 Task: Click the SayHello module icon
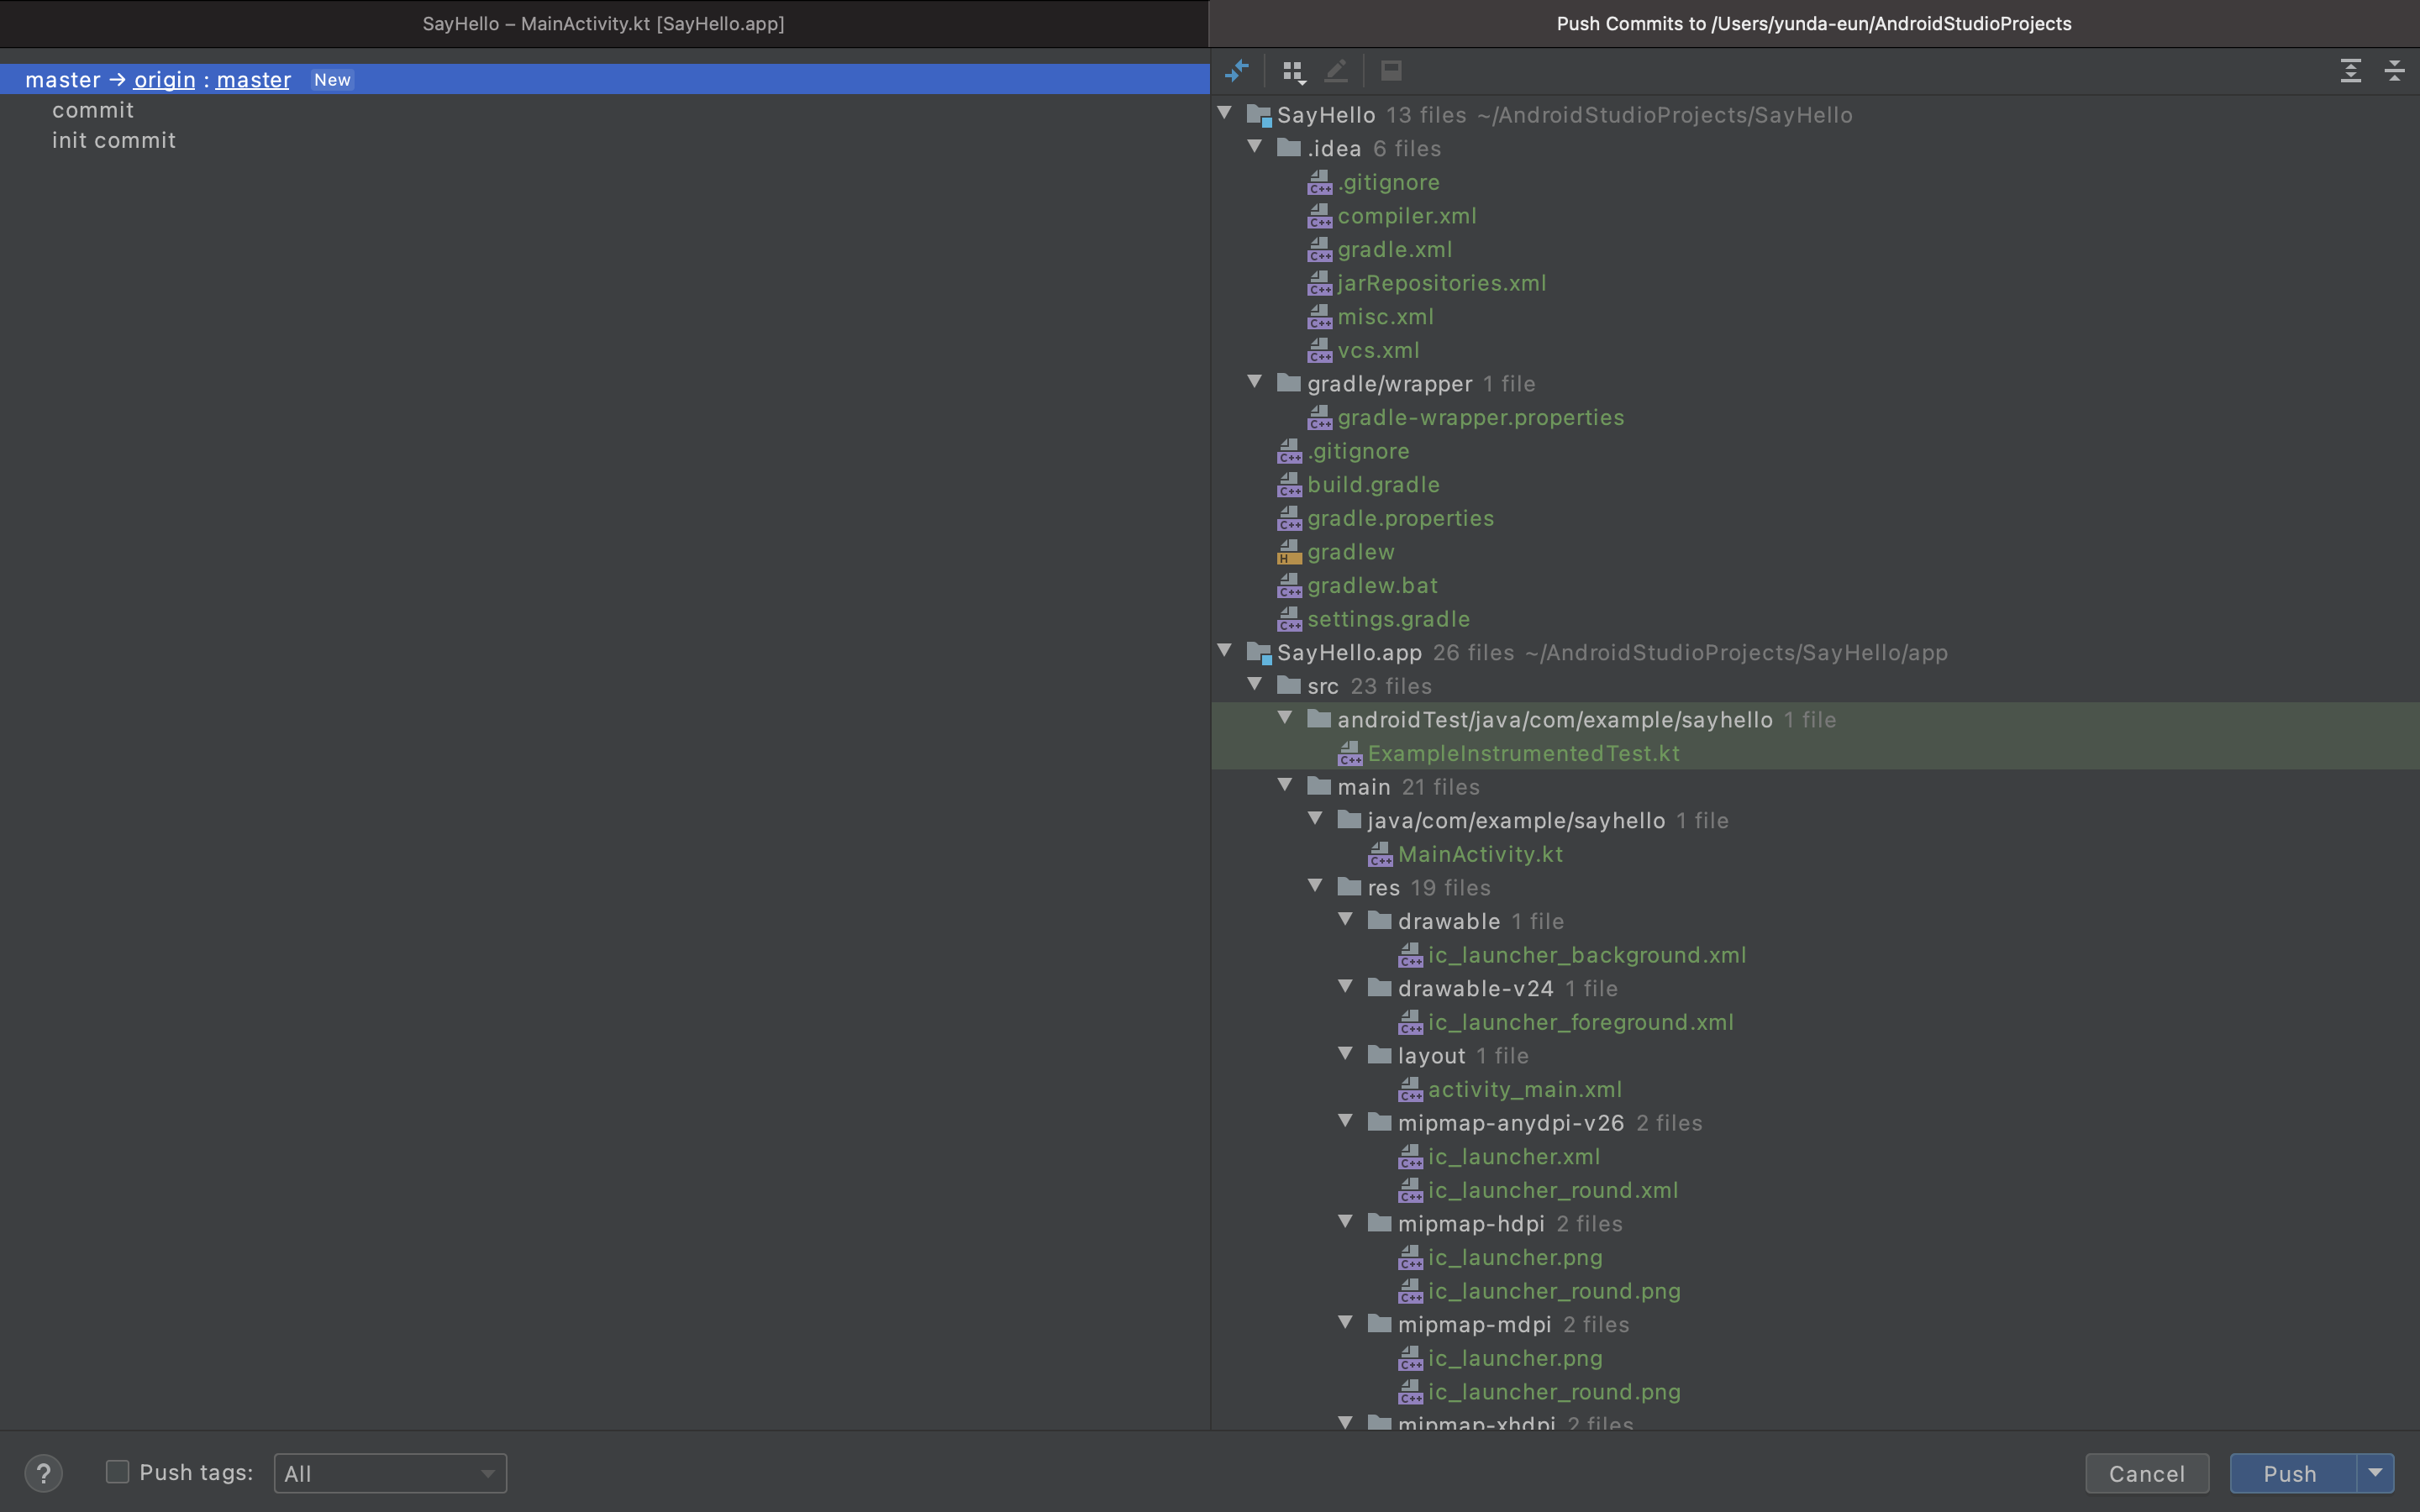tap(1259, 115)
